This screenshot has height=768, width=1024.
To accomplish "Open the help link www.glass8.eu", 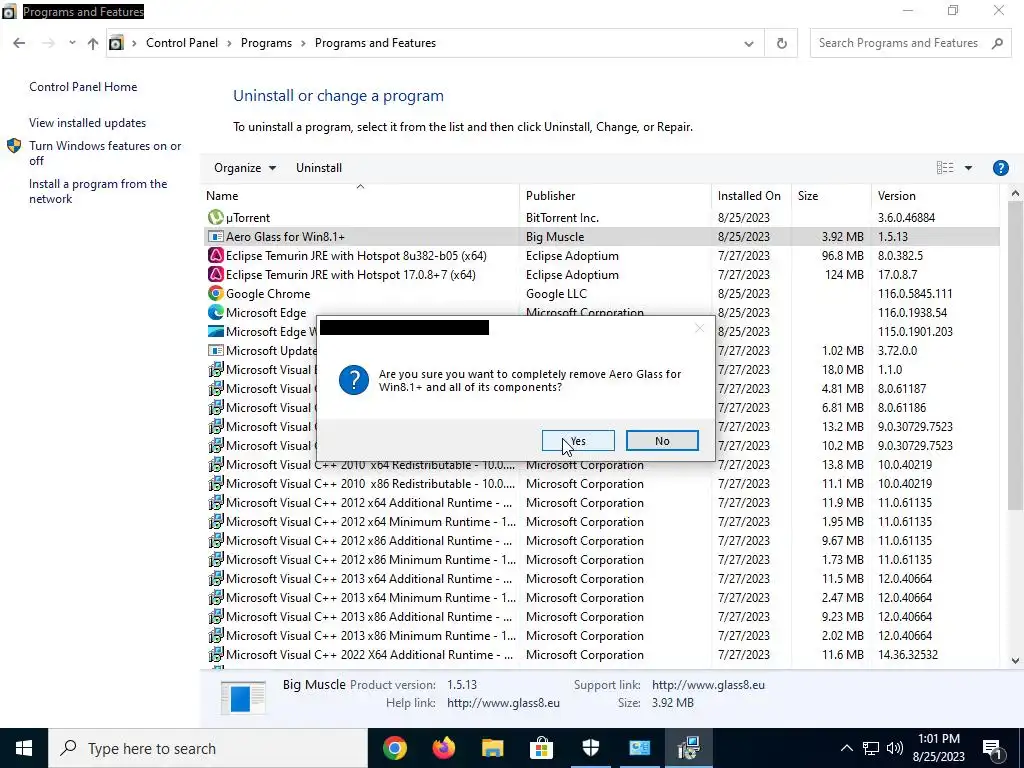I will coord(503,703).
